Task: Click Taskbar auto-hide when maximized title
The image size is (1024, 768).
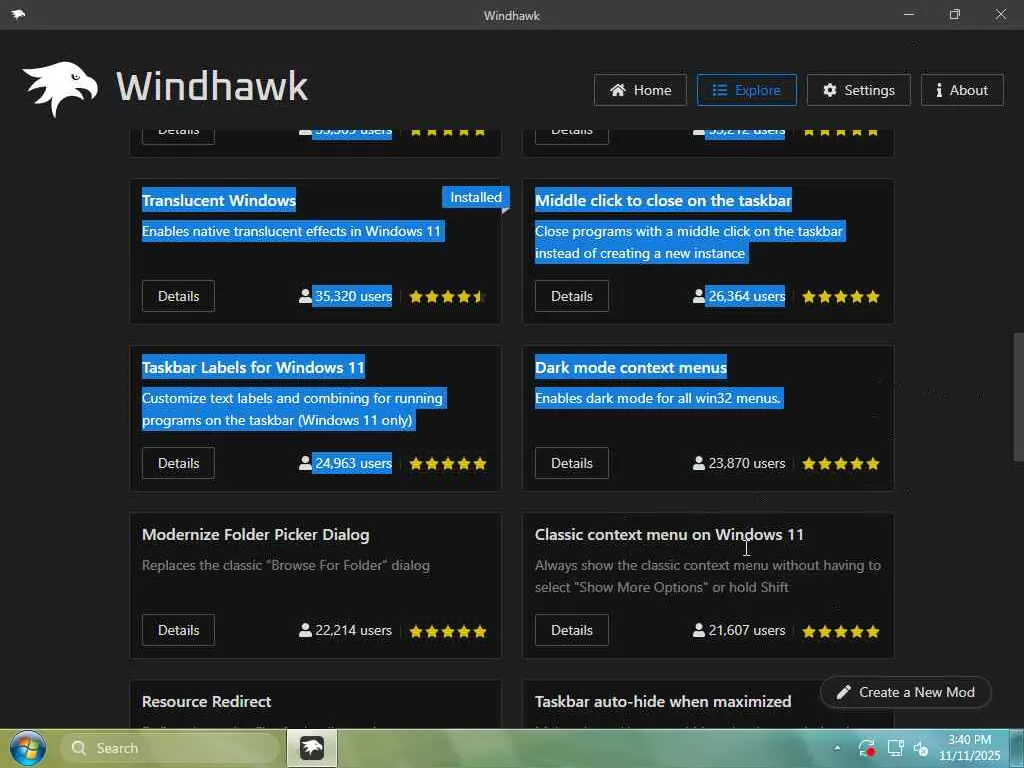Action: pos(663,701)
